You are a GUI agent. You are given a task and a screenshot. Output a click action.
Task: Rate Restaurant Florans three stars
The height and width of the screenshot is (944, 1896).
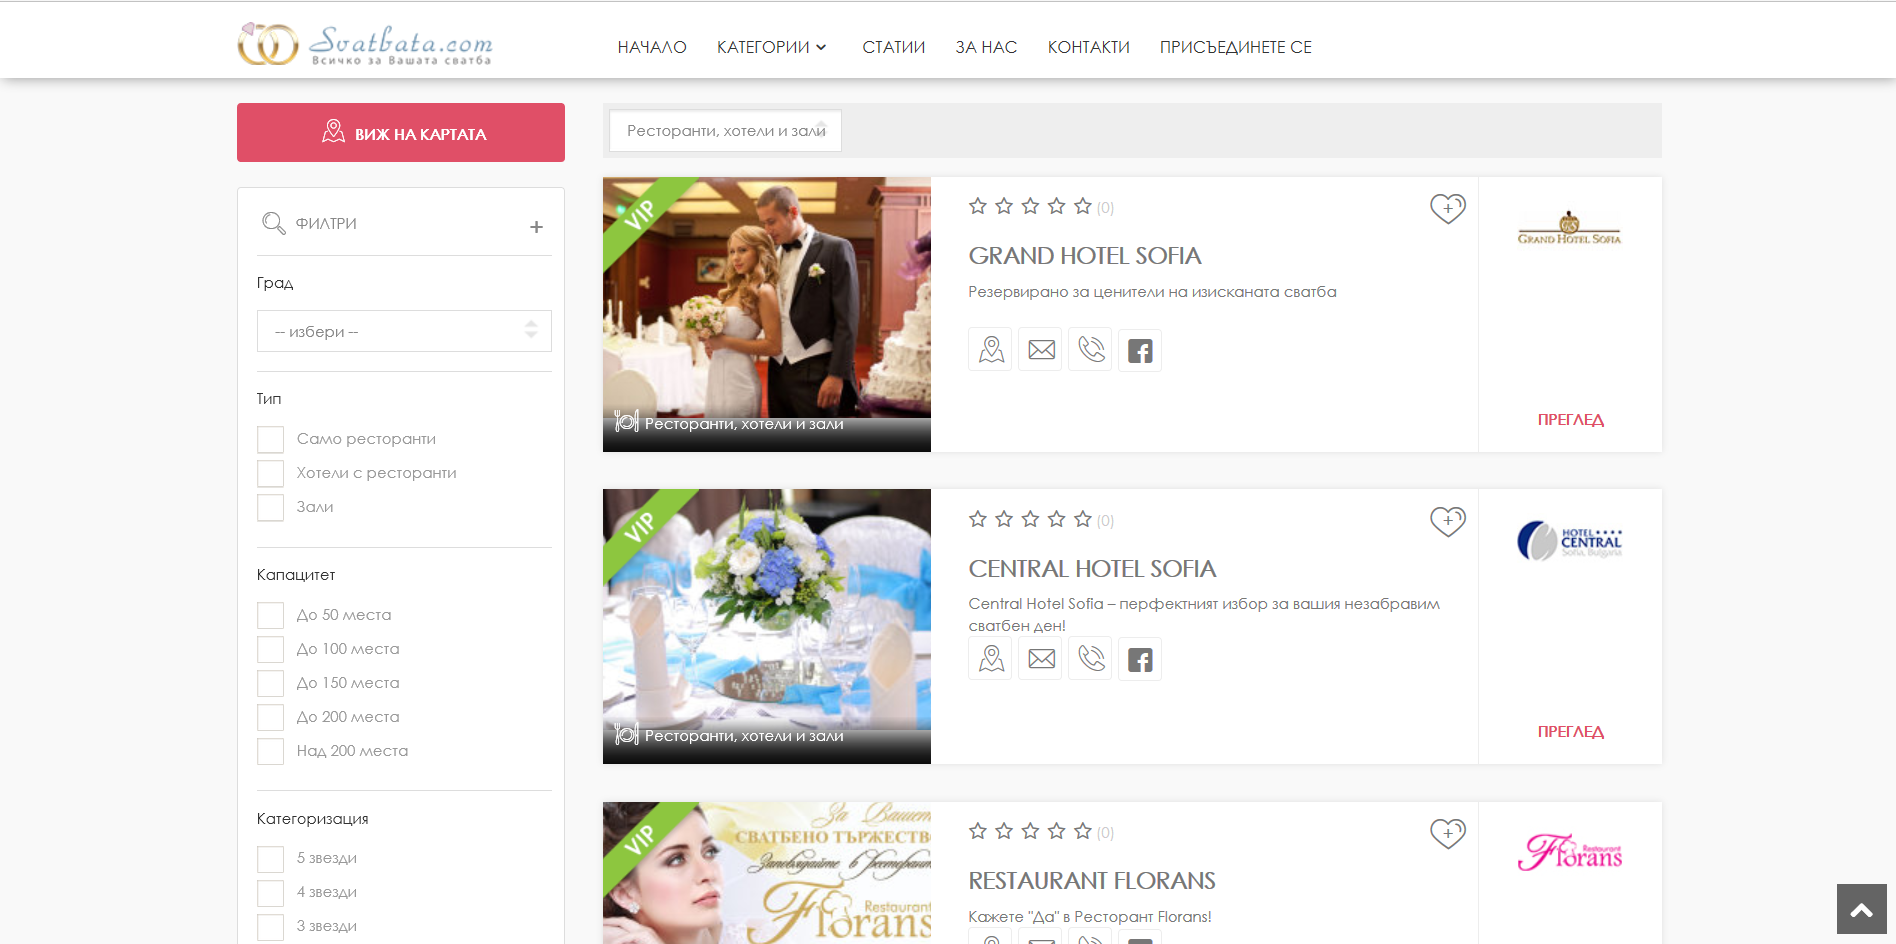[1030, 831]
